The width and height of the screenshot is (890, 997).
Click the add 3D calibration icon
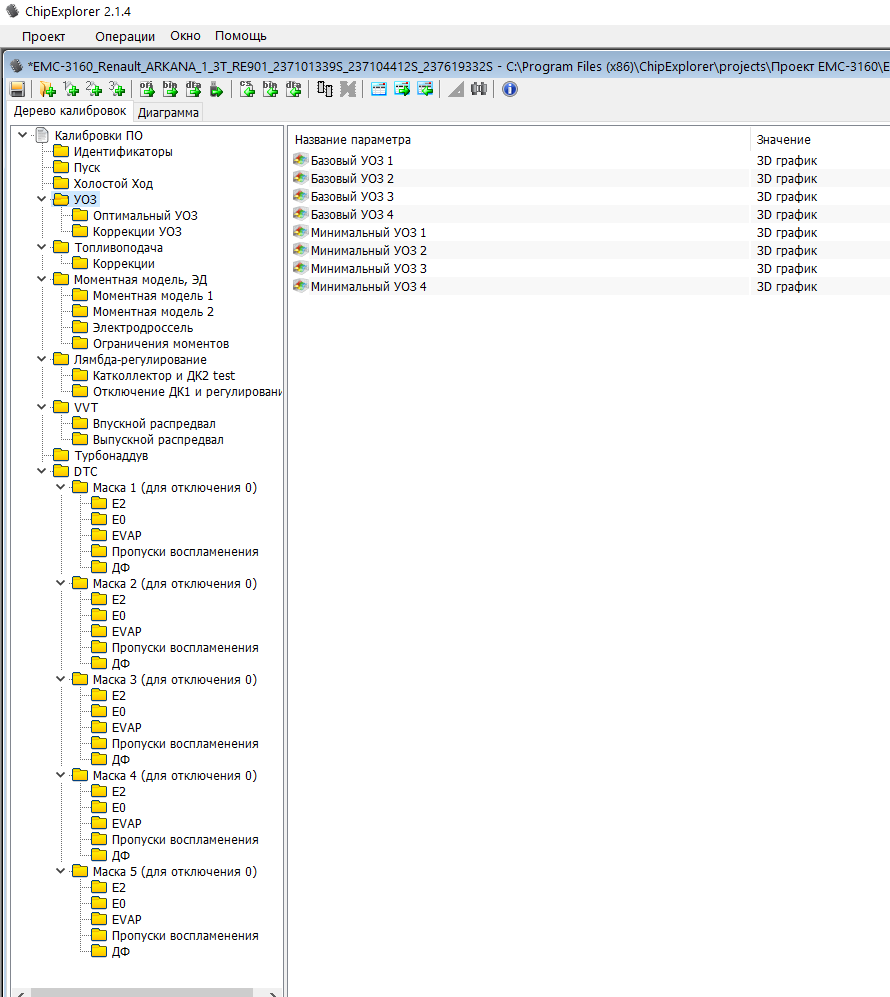[118, 89]
